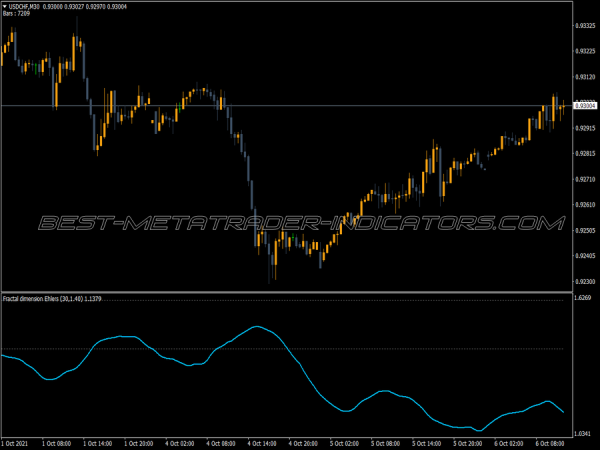The width and height of the screenshot is (600, 450).
Task: Click the 0.93120 price axis label
Action: (585, 77)
